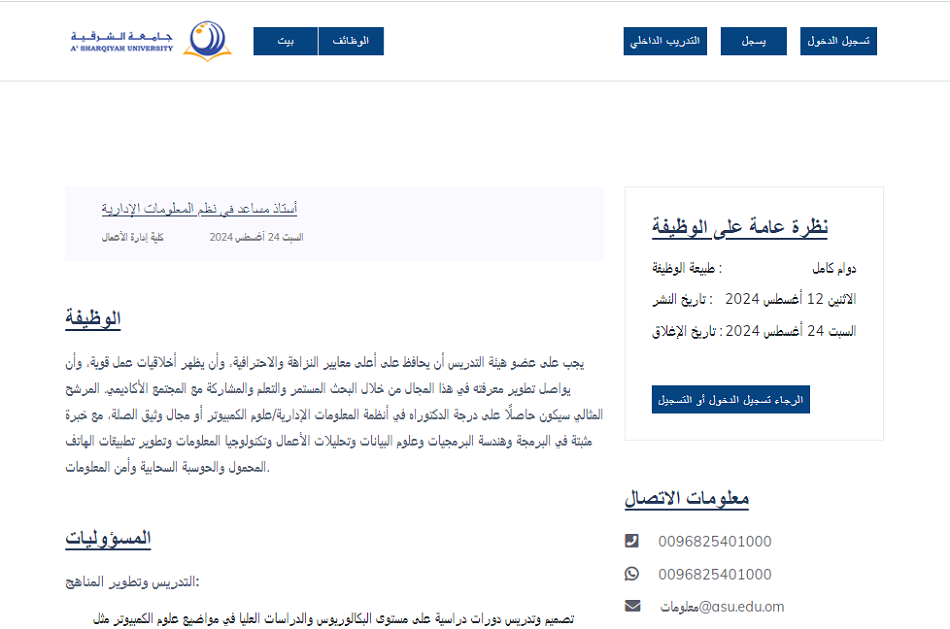
Task: Click the number beside the WhatsApp icon
Action: coord(714,574)
